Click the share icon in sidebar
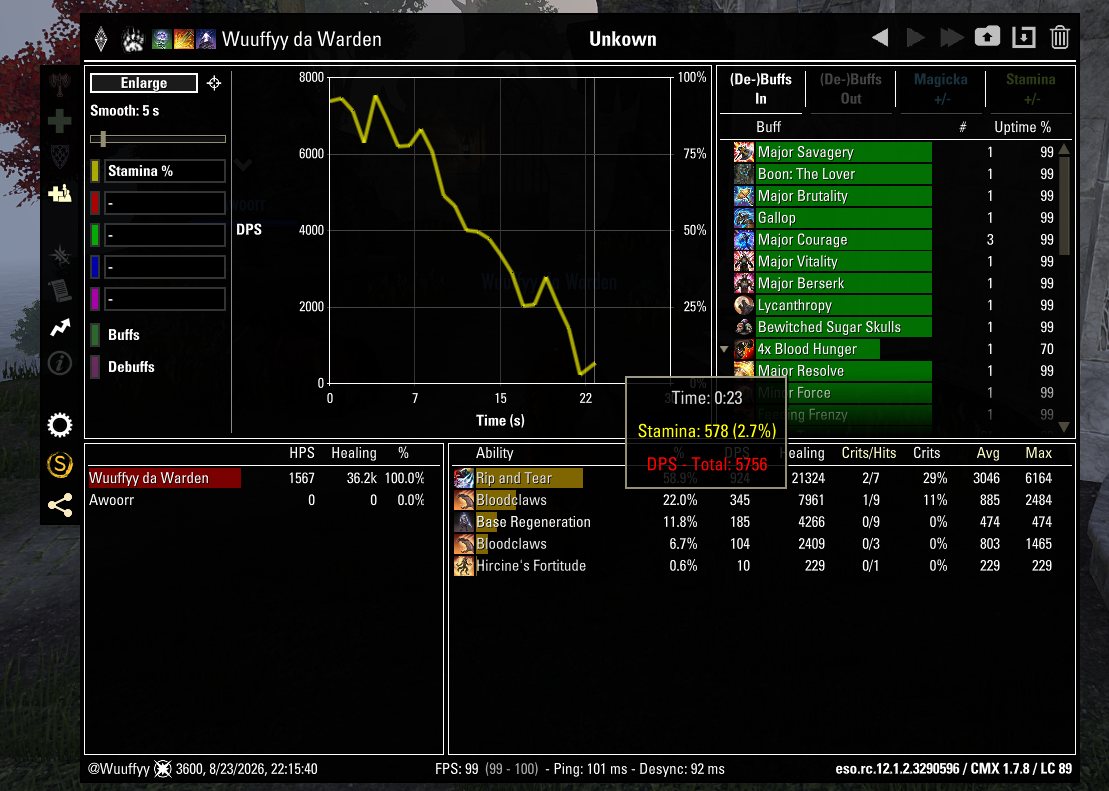1109x791 pixels. click(x=59, y=505)
